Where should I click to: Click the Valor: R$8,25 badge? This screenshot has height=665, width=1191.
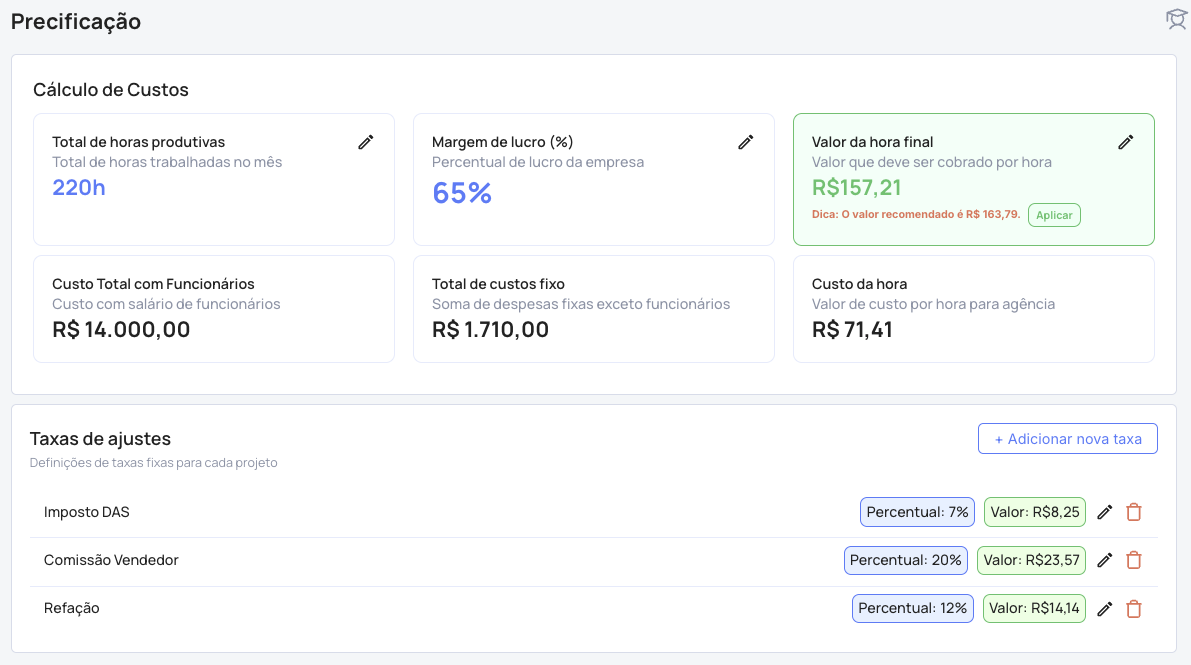[x=1035, y=512]
